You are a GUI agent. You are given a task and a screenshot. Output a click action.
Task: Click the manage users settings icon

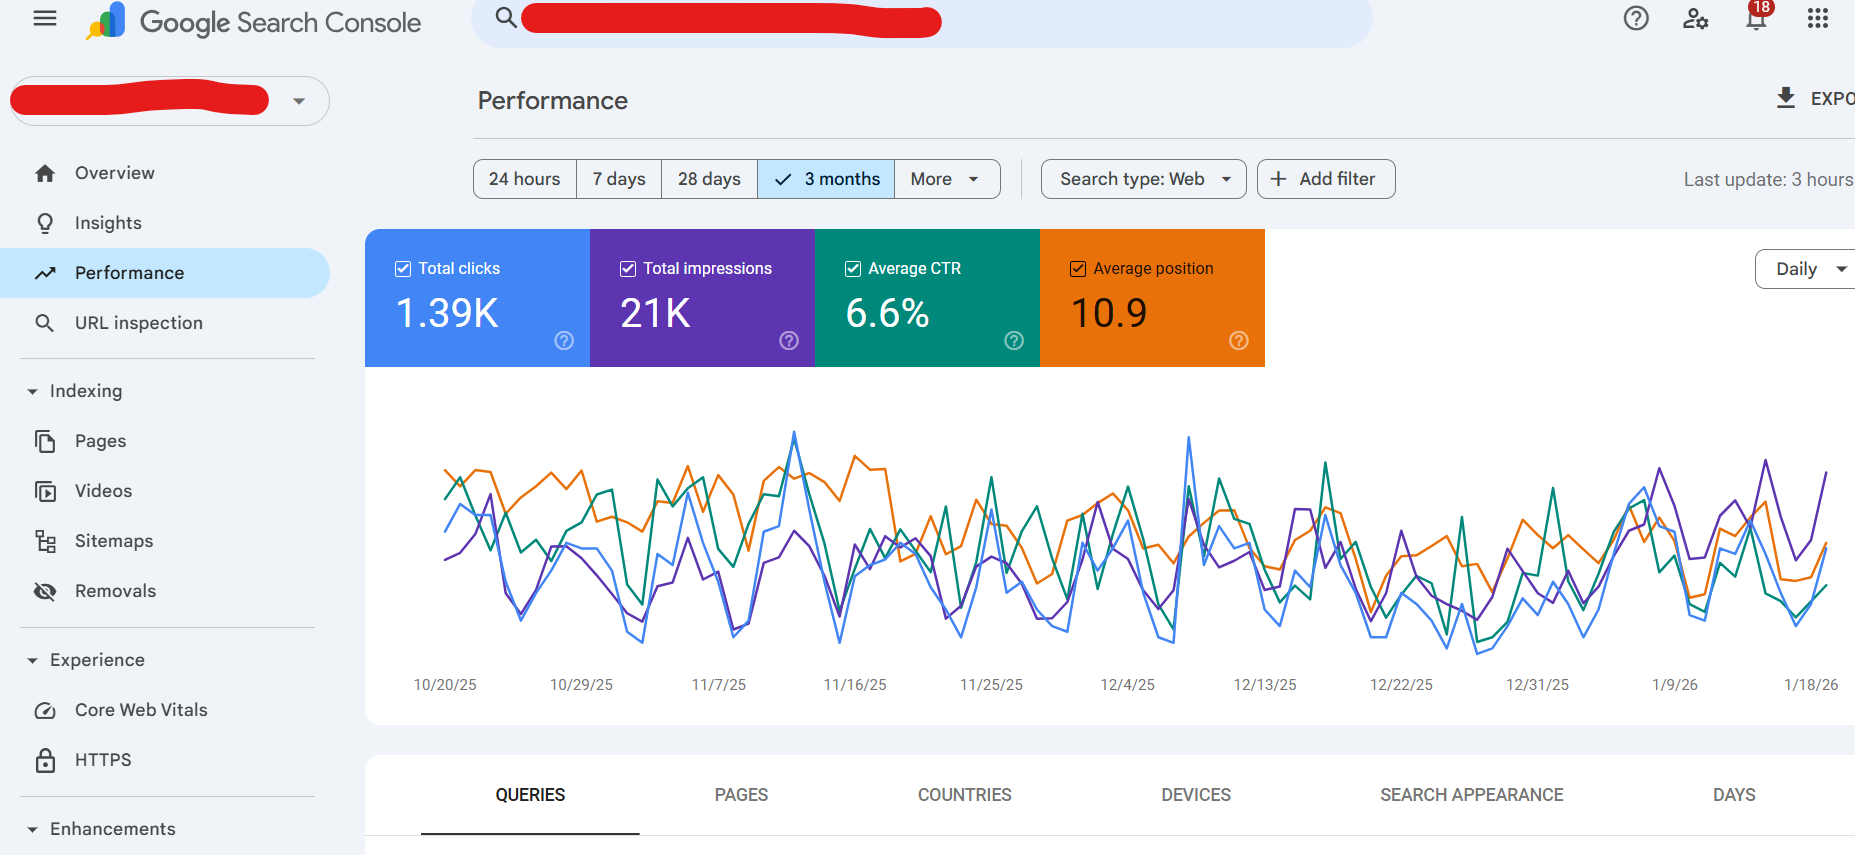pos(1695,19)
